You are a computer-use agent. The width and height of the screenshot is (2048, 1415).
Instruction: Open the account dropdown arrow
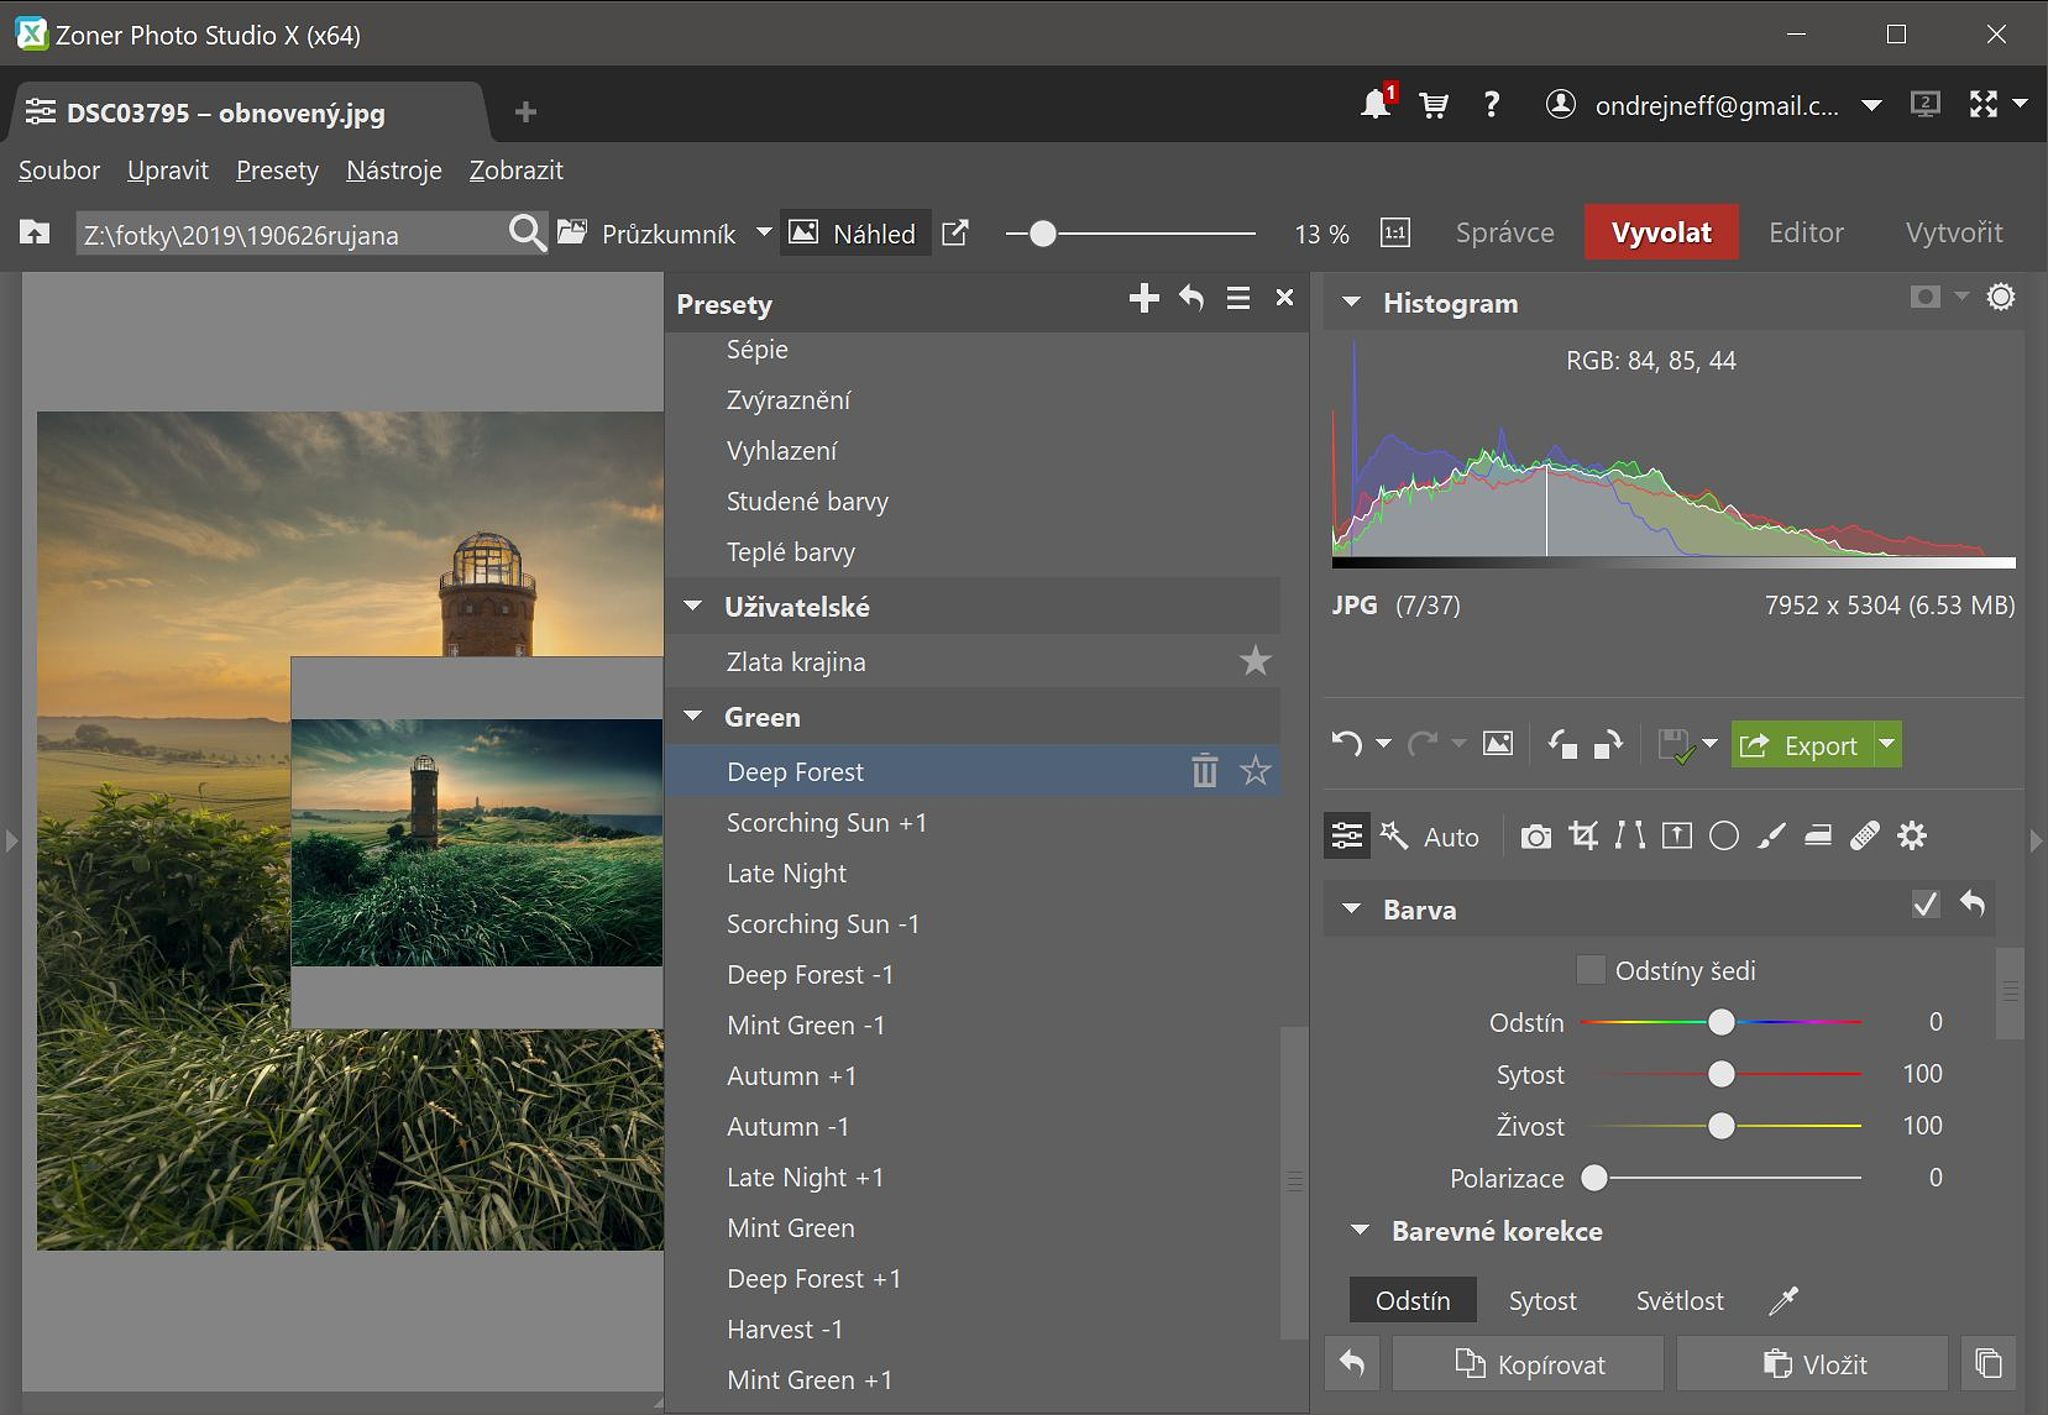(1872, 105)
